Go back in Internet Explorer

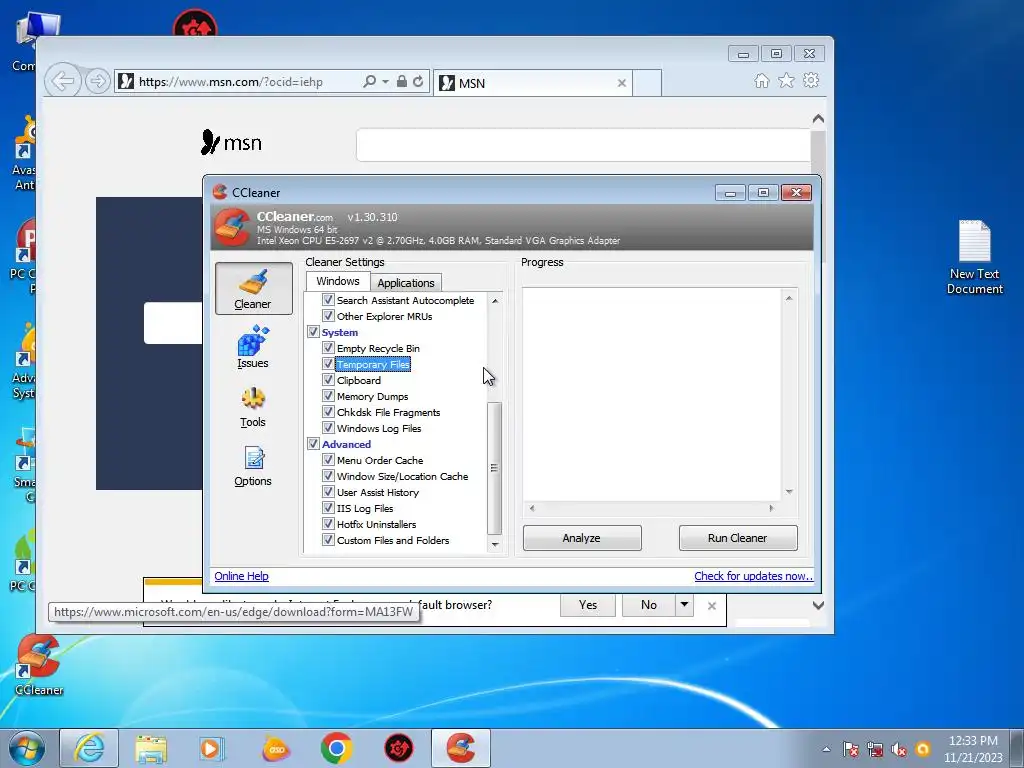pos(63,82)
